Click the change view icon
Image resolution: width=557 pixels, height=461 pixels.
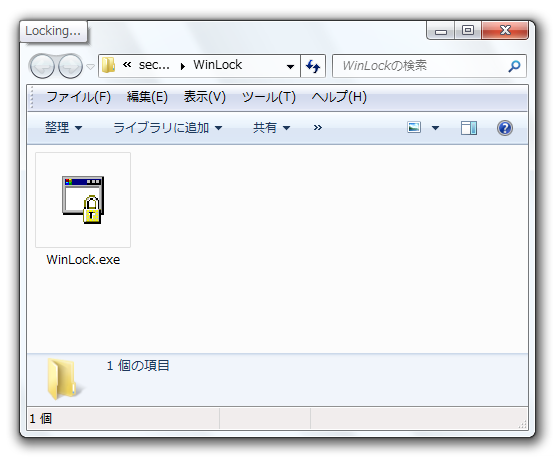tap(414, 128)
